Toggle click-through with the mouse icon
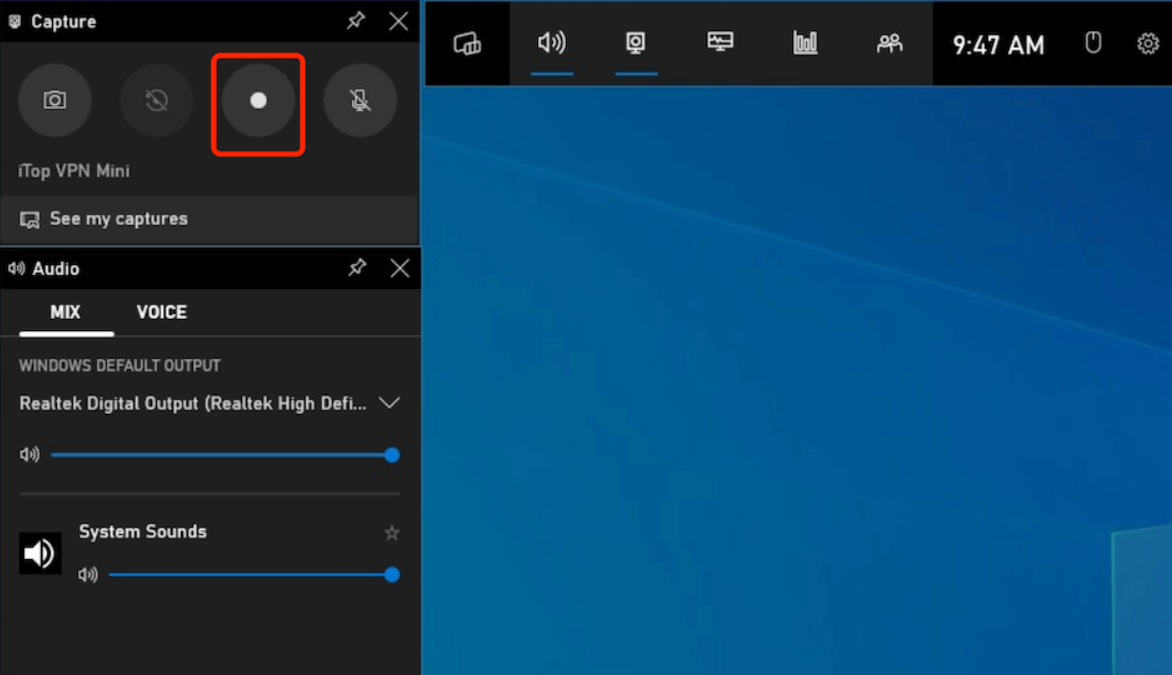Viewport: 1172px width, 675px height. pos(1093,43)
